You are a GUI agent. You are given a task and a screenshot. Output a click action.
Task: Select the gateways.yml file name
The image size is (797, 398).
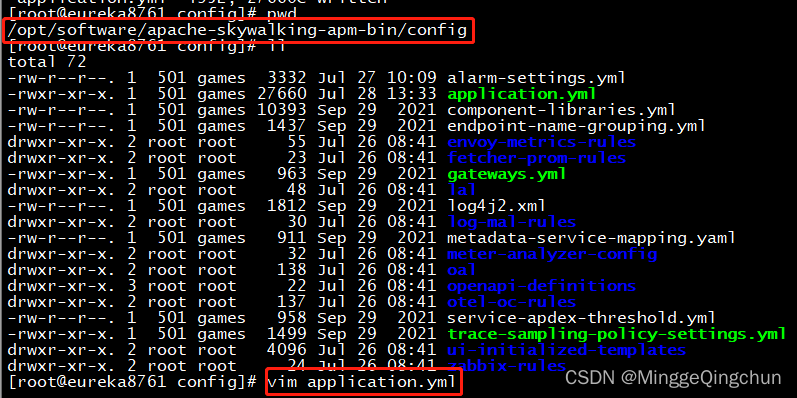(507, 174)
